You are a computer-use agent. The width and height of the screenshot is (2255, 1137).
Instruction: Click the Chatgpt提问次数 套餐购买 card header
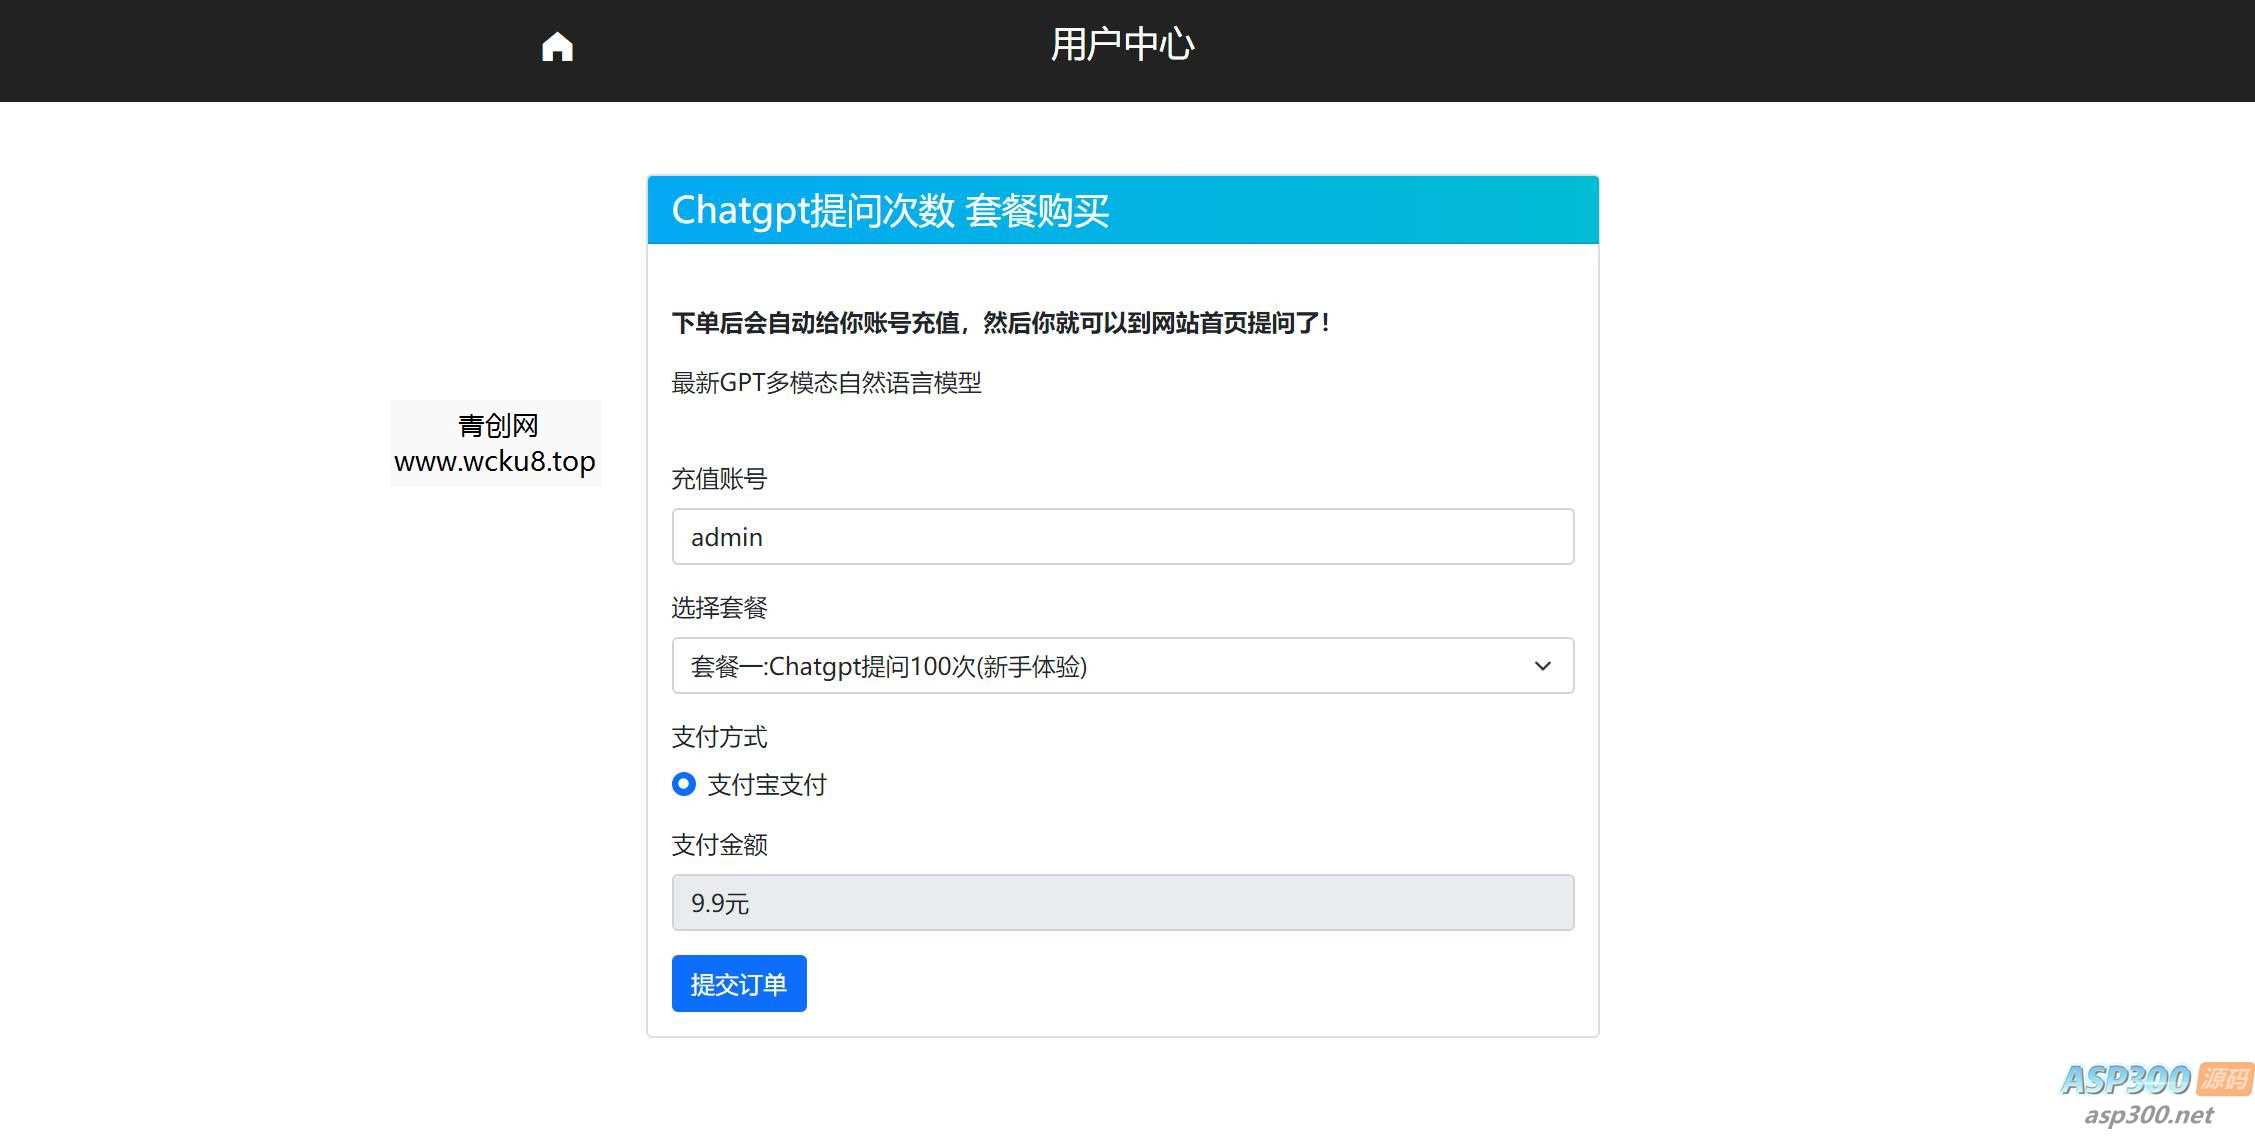(889, 210)
